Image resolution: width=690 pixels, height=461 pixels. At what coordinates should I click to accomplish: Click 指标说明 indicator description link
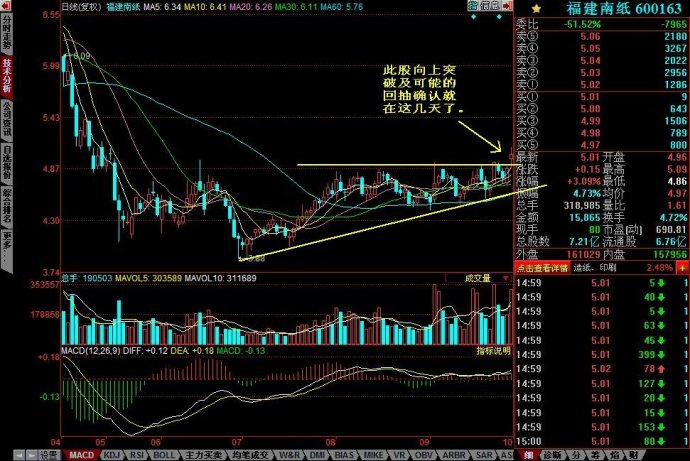coord(493,351)
